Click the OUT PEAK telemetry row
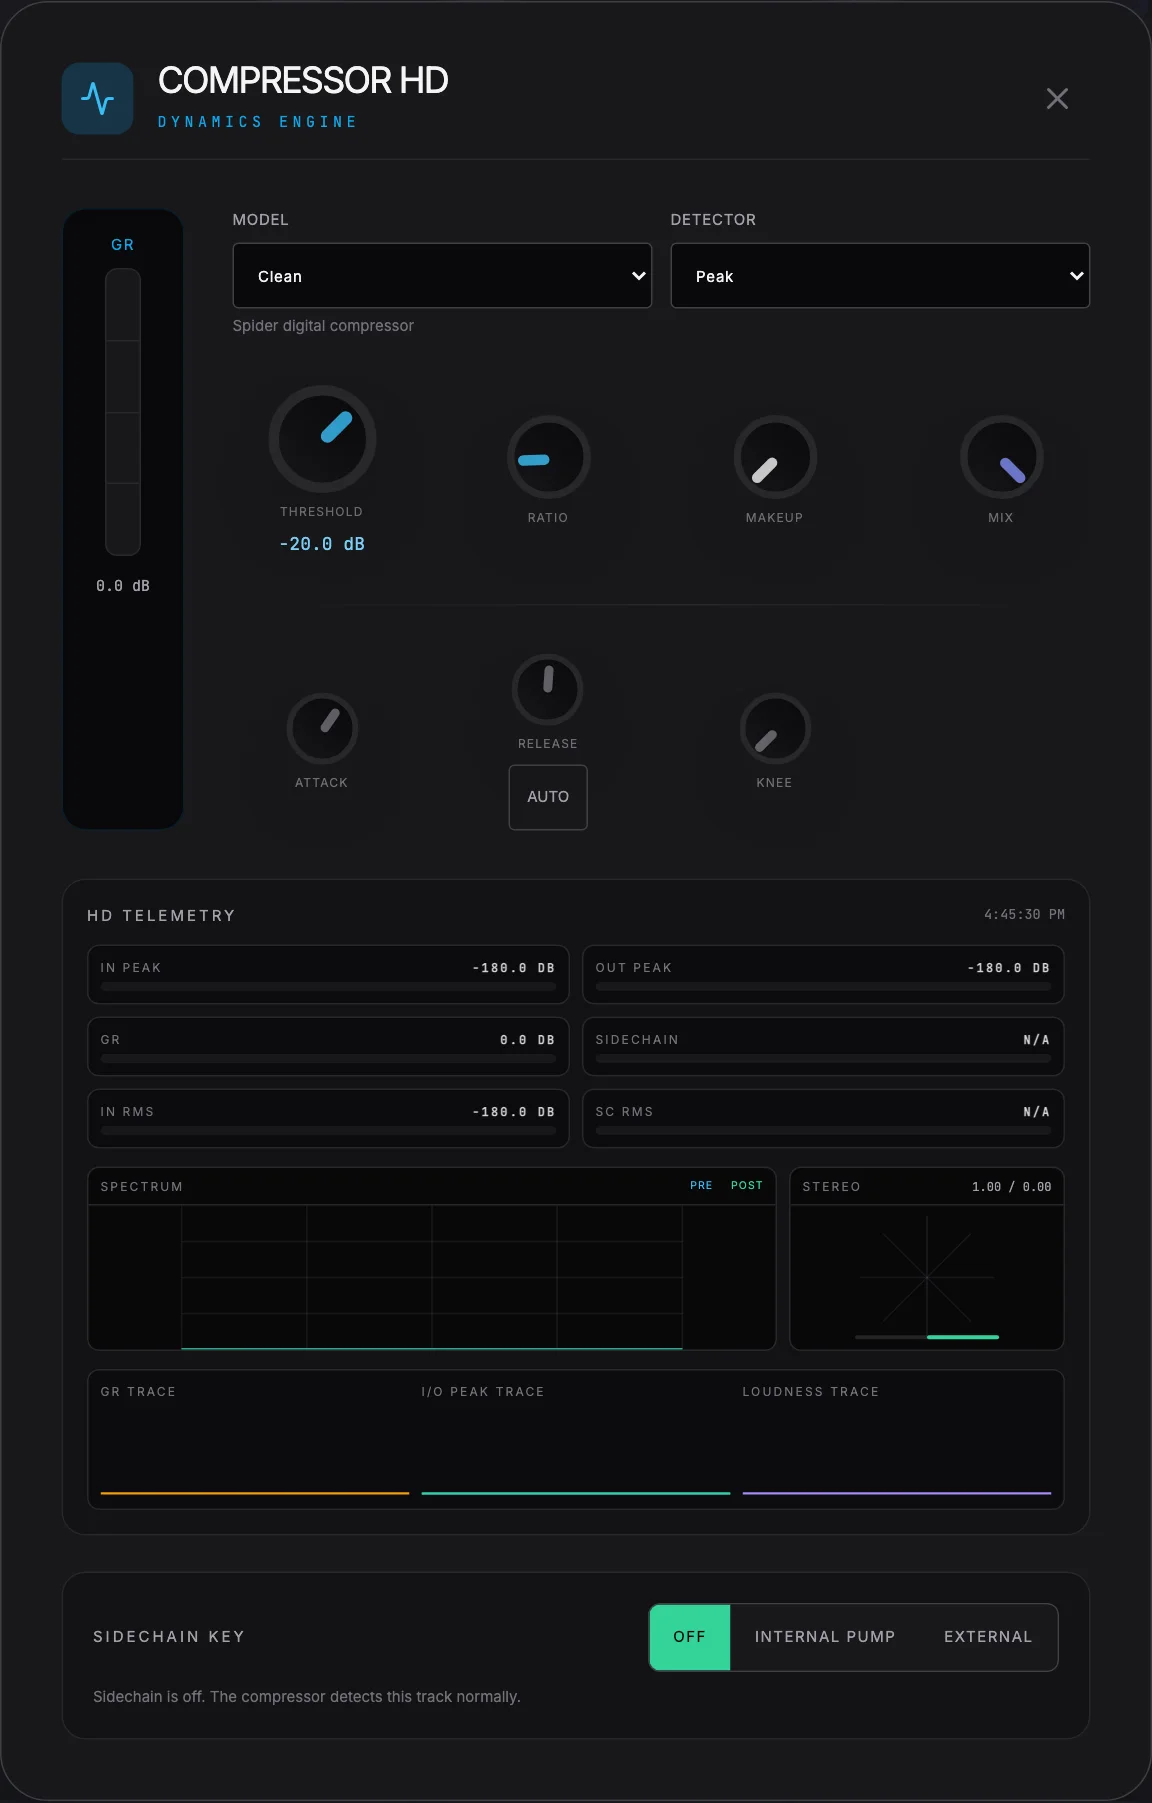1152x1803 pixels. tap(823, 975)
